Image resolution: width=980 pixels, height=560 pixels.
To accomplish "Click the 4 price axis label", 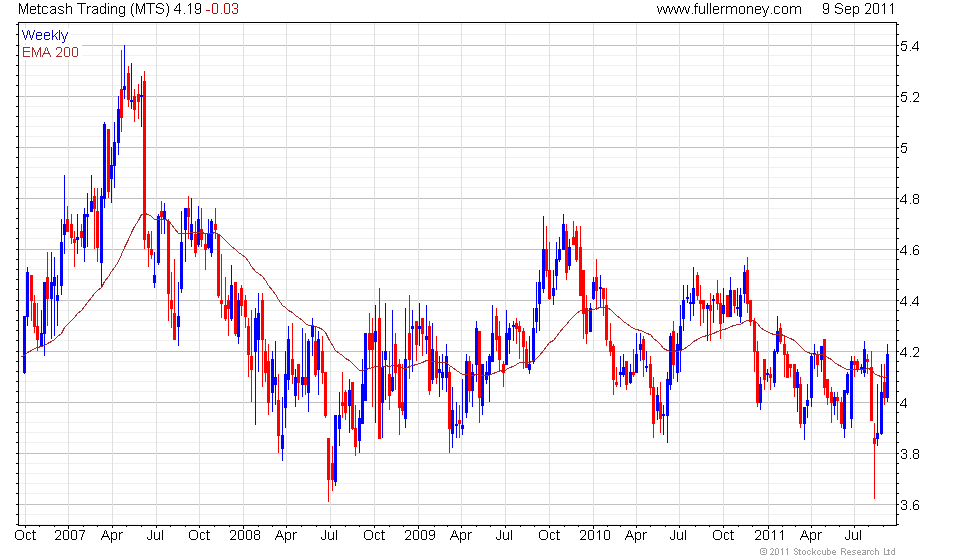I will pyautogui.click(x=904, y=403).
